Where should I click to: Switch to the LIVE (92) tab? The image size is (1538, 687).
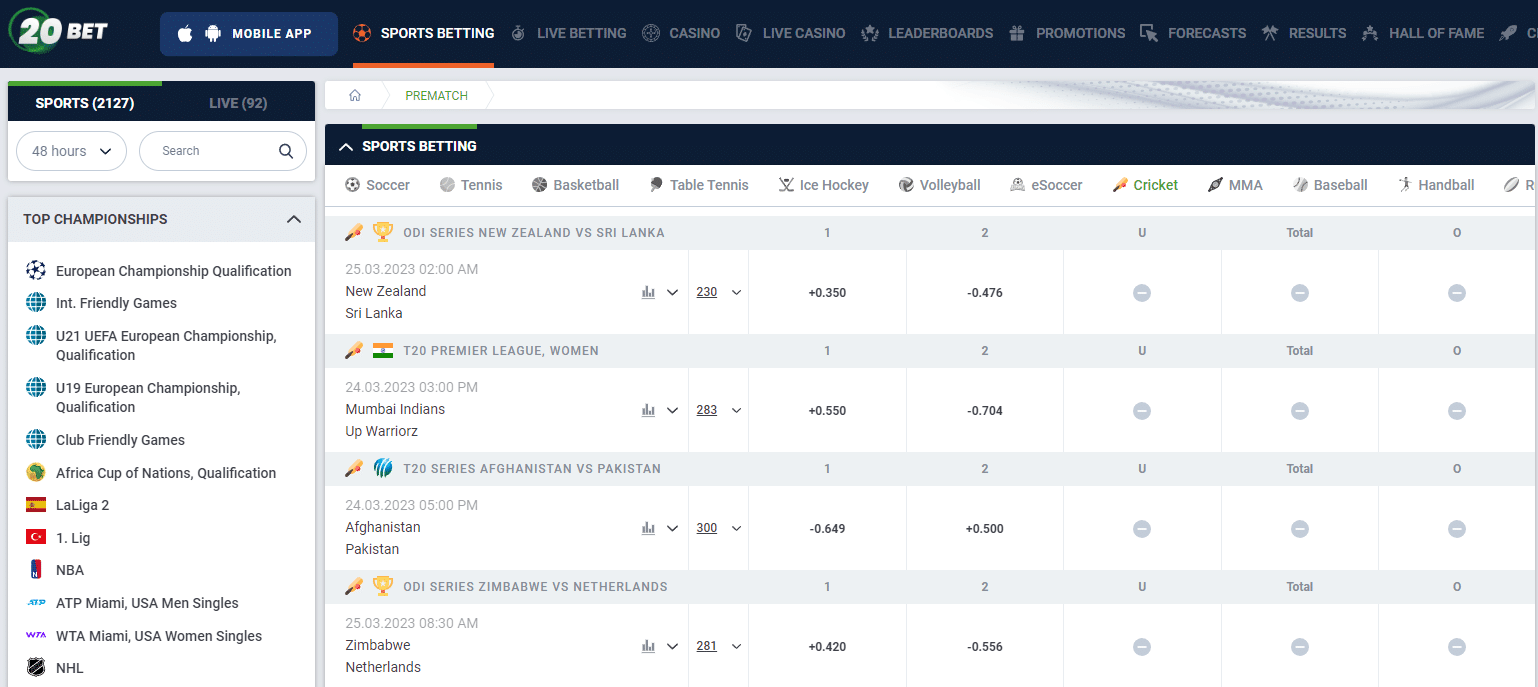[237, 102]
